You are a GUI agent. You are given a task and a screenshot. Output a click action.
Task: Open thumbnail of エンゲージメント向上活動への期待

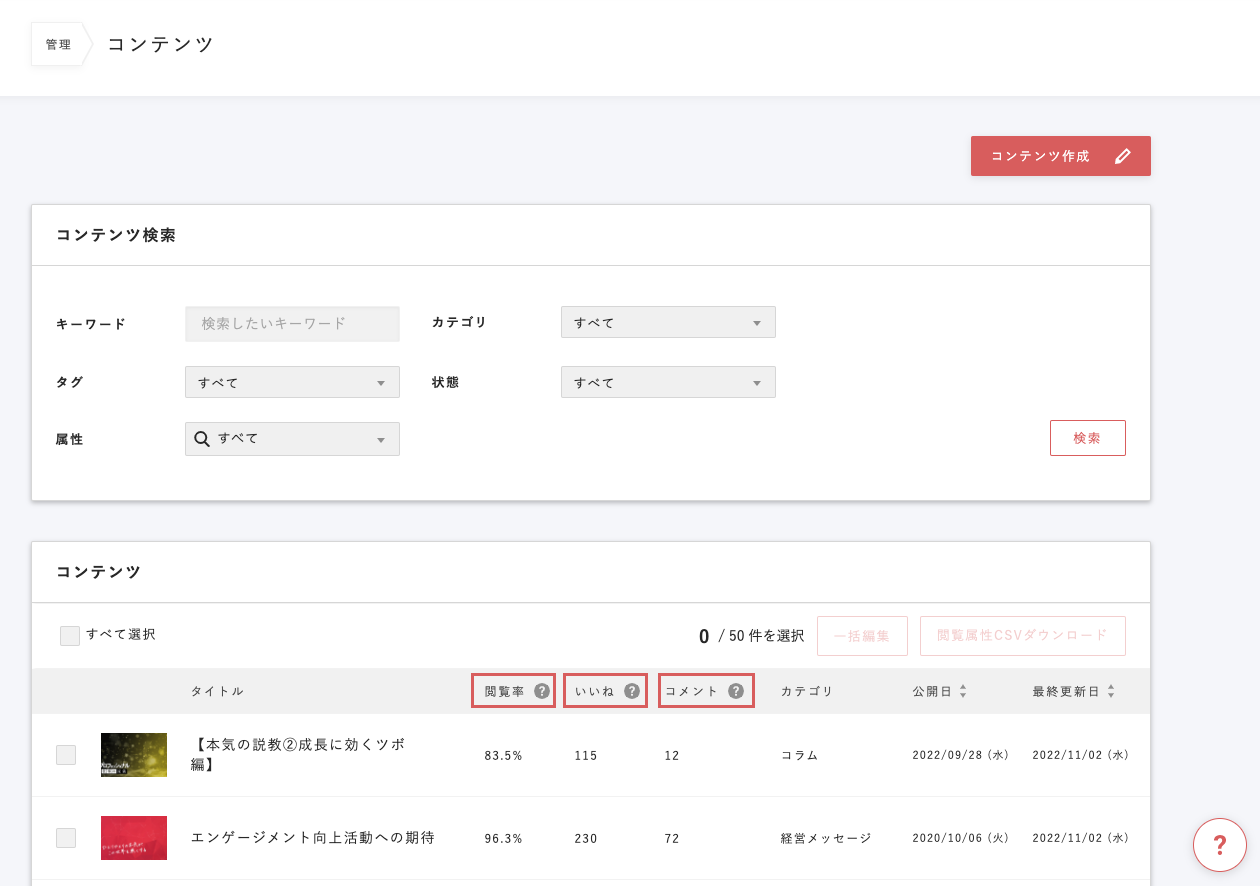point(134,838)
